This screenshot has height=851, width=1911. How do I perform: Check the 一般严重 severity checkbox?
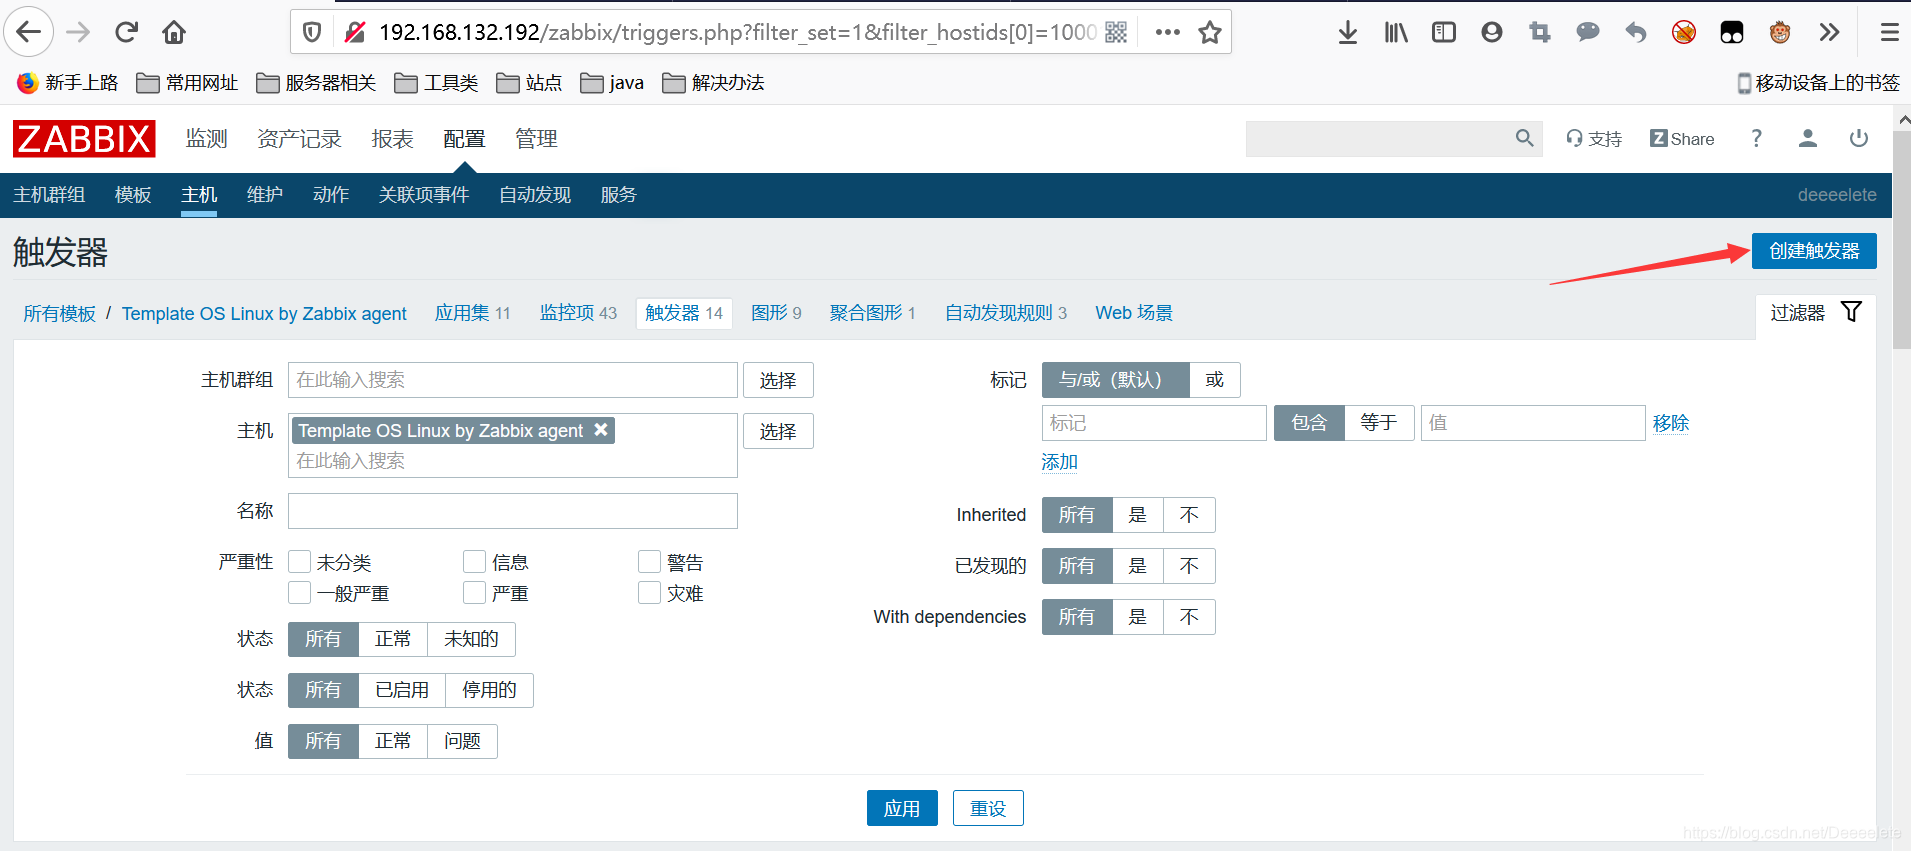click(299, 593)
